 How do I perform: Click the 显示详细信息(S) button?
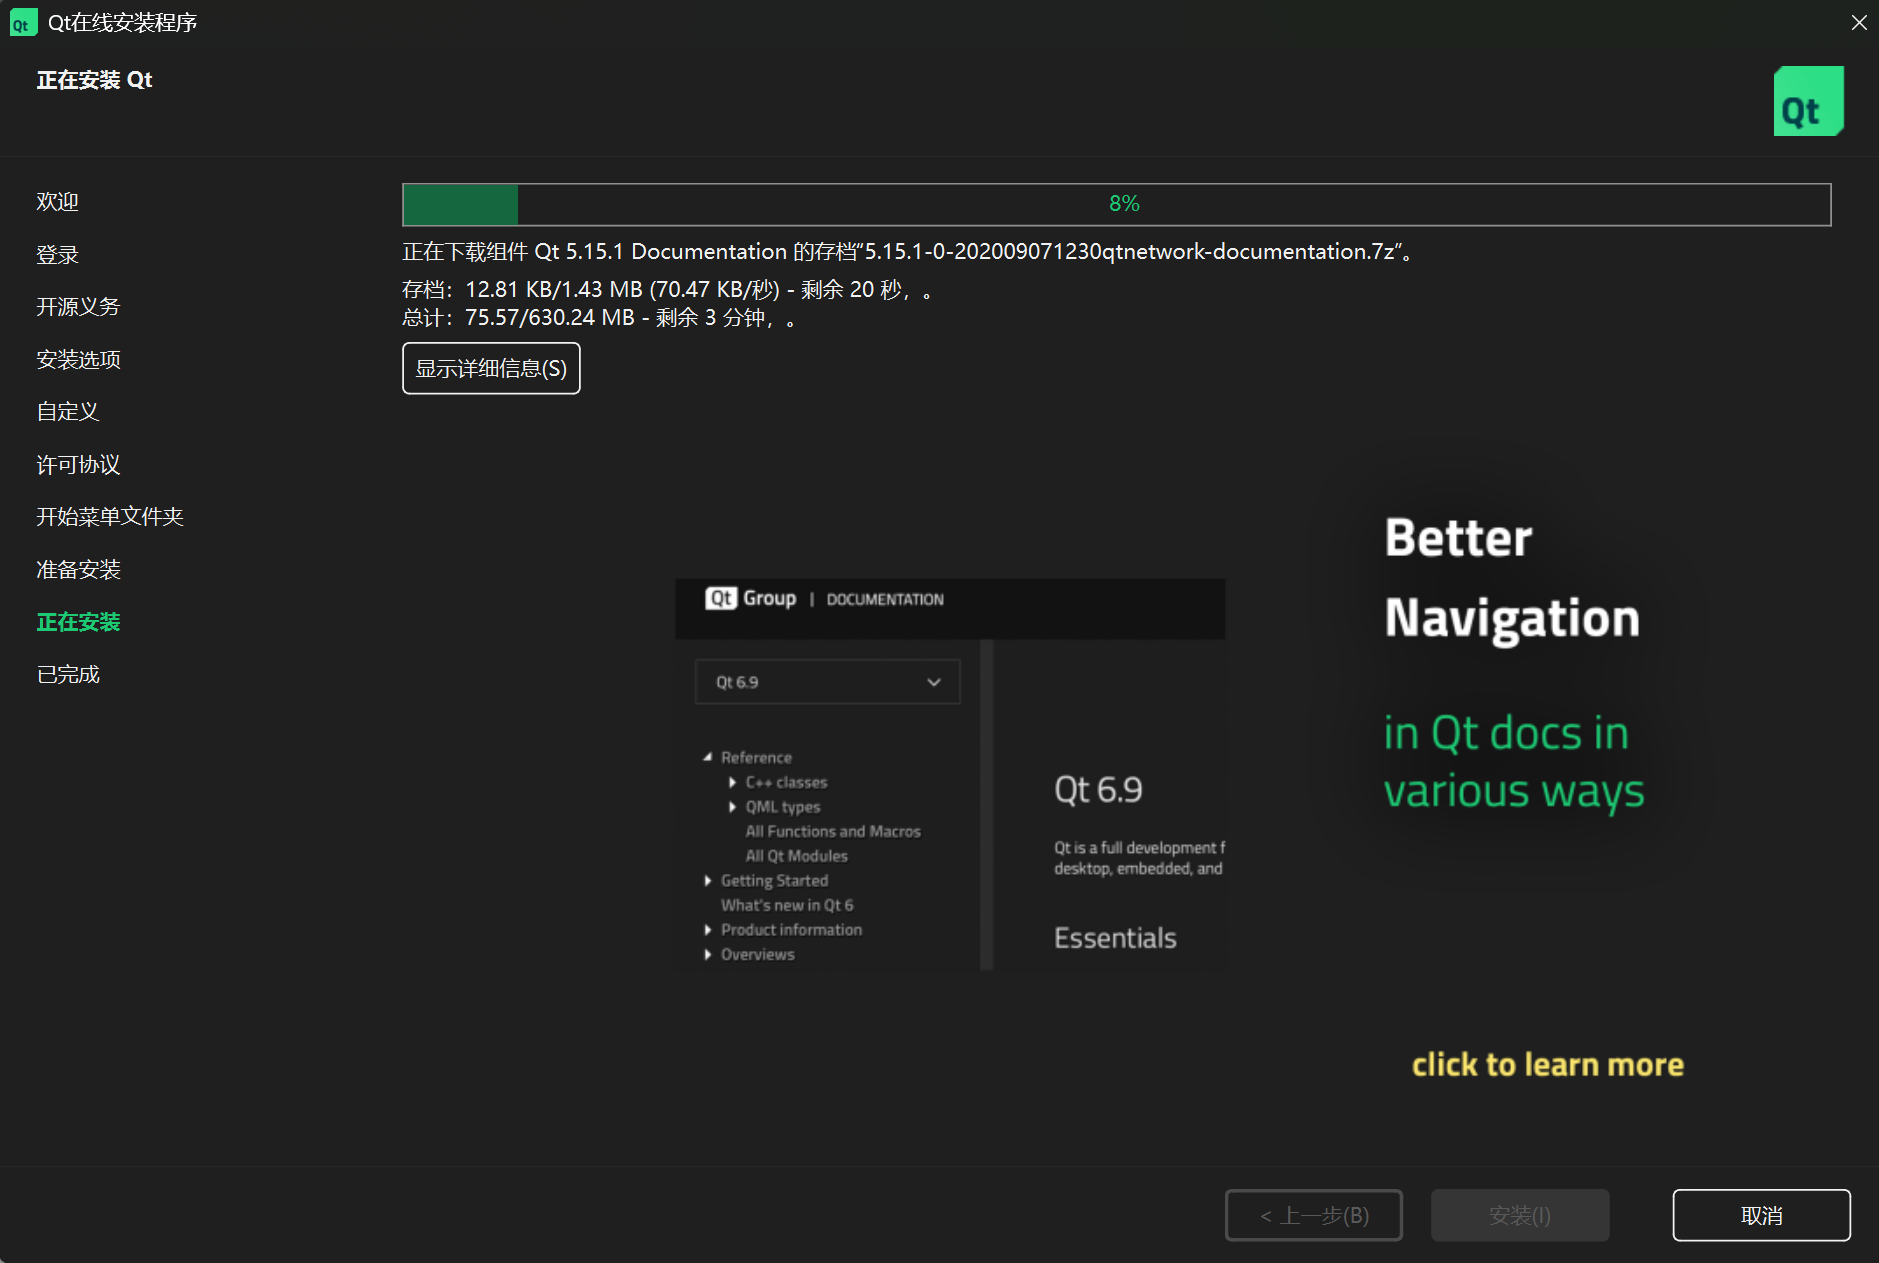tap(491, 368)
